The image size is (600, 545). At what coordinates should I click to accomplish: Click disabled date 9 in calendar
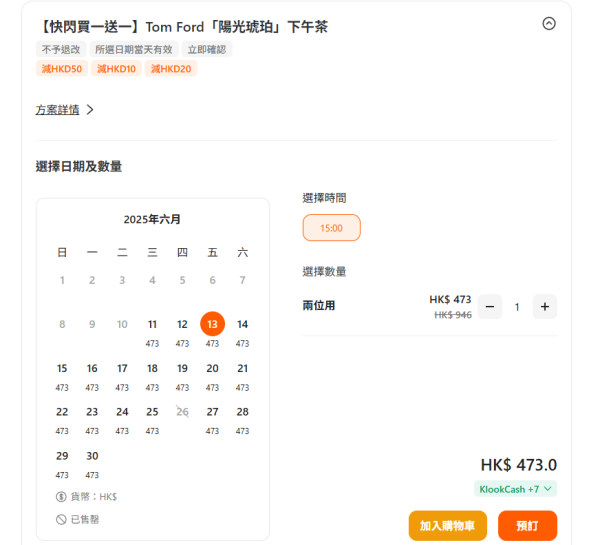pyautogui.click(x=92, y=325)
